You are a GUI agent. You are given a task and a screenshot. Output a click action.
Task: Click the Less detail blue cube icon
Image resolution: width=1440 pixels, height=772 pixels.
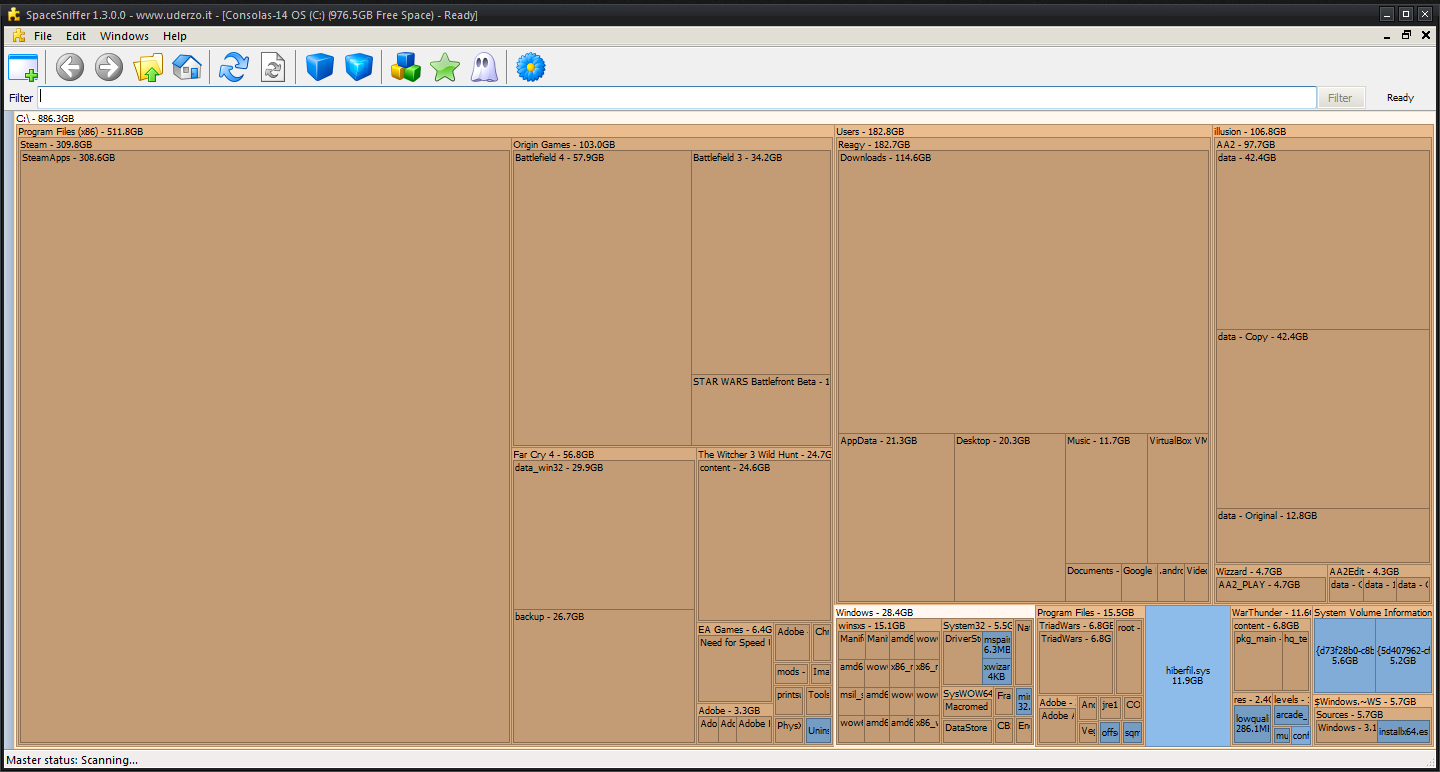coord(319,68)
